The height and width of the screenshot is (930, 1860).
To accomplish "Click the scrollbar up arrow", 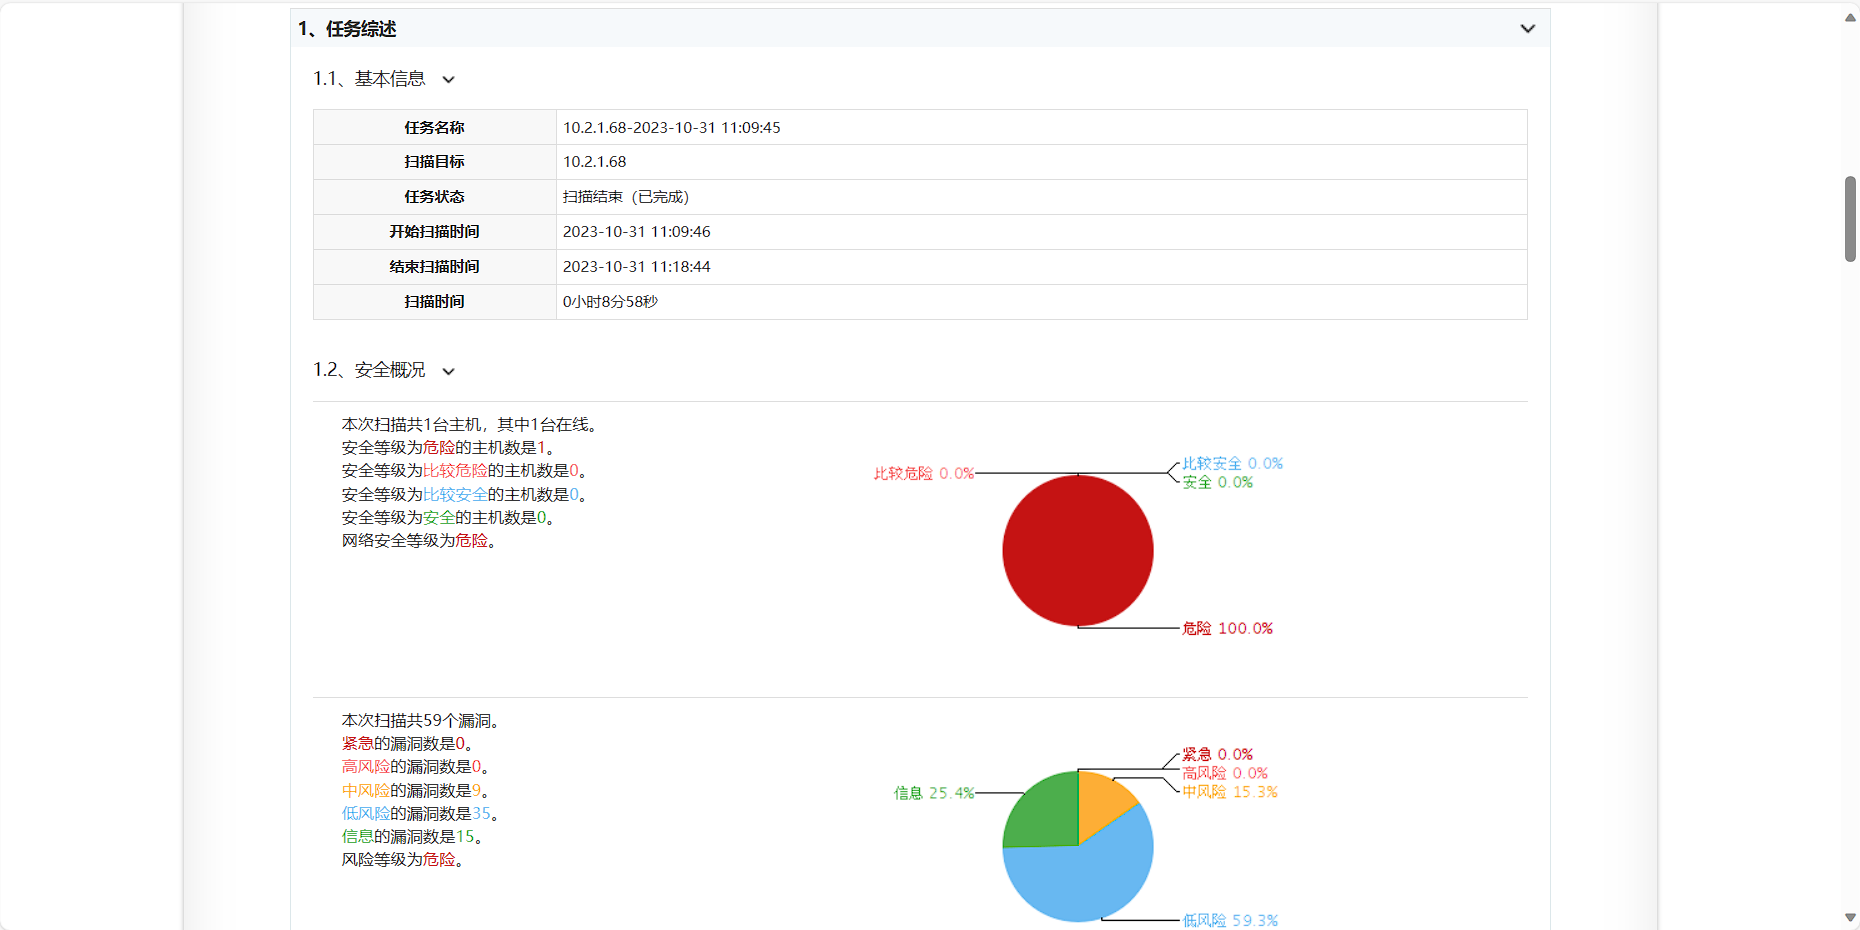I will point(1850,17).
